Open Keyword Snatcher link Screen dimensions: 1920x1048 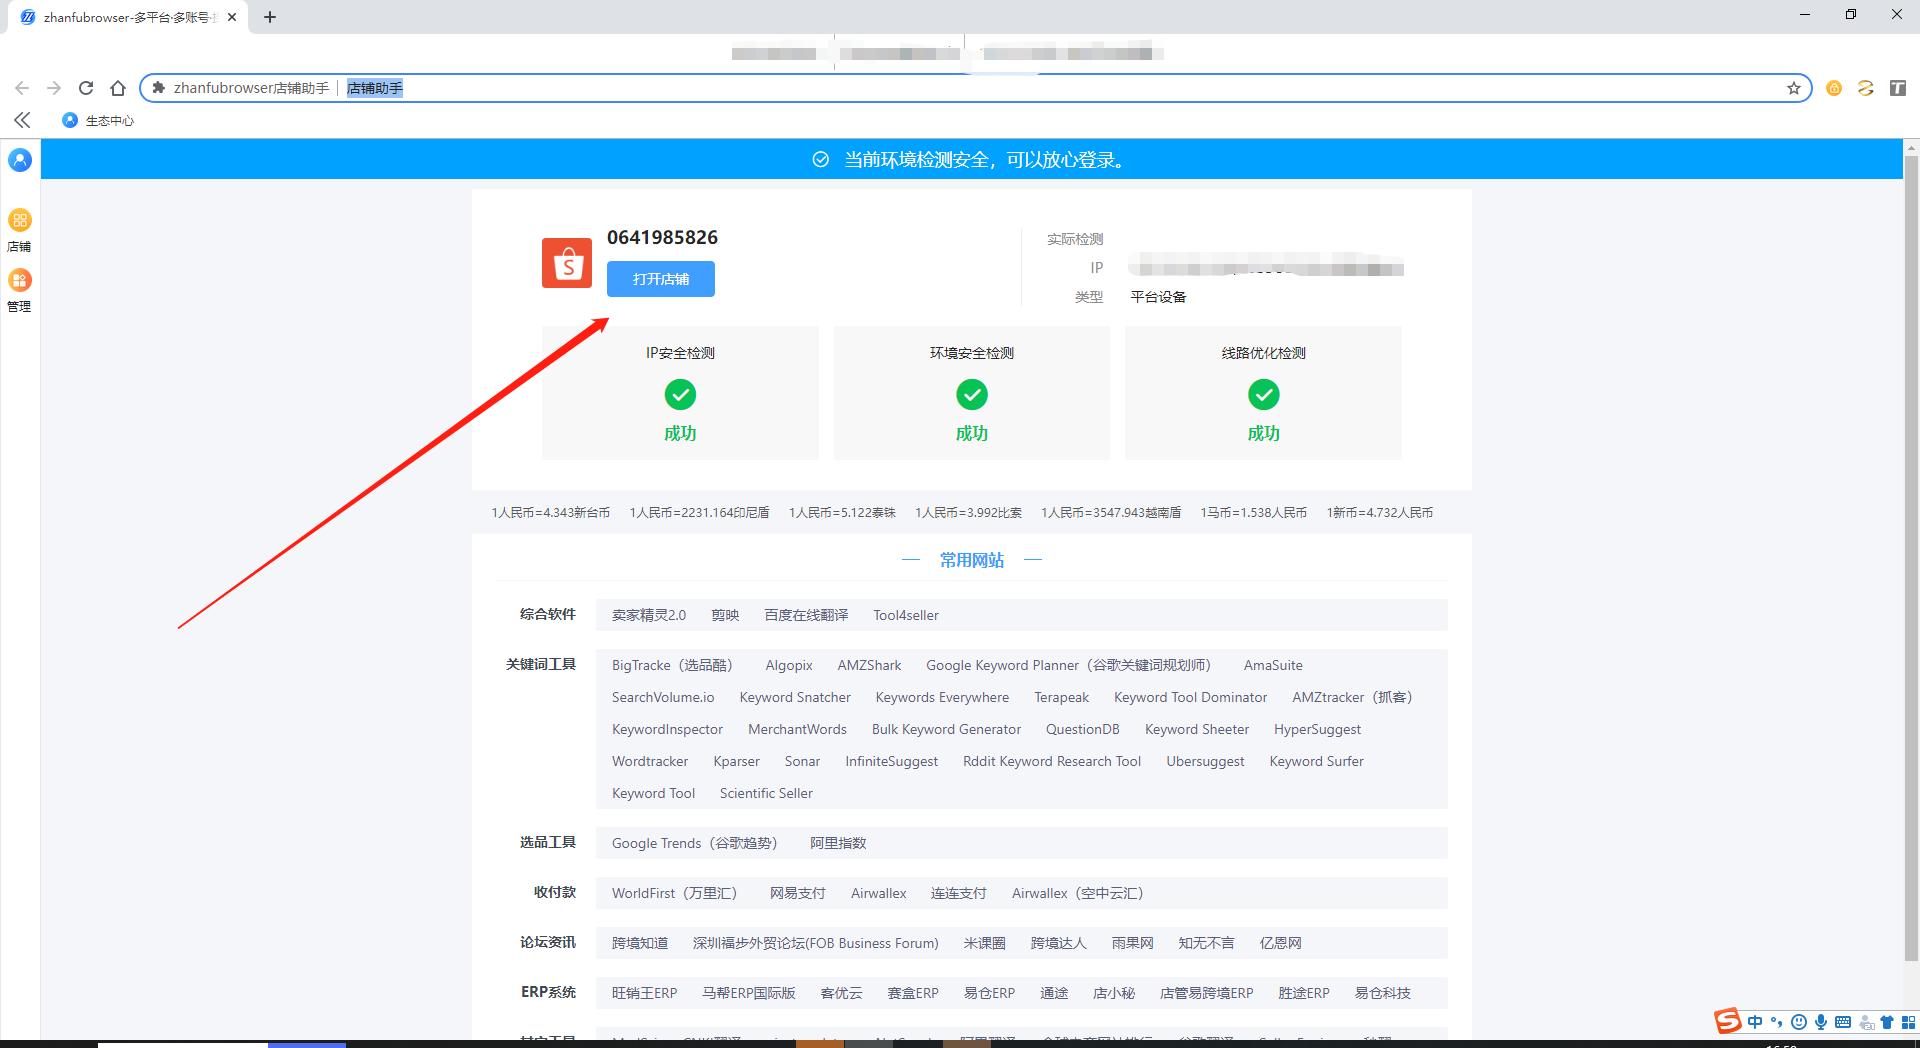795,697
